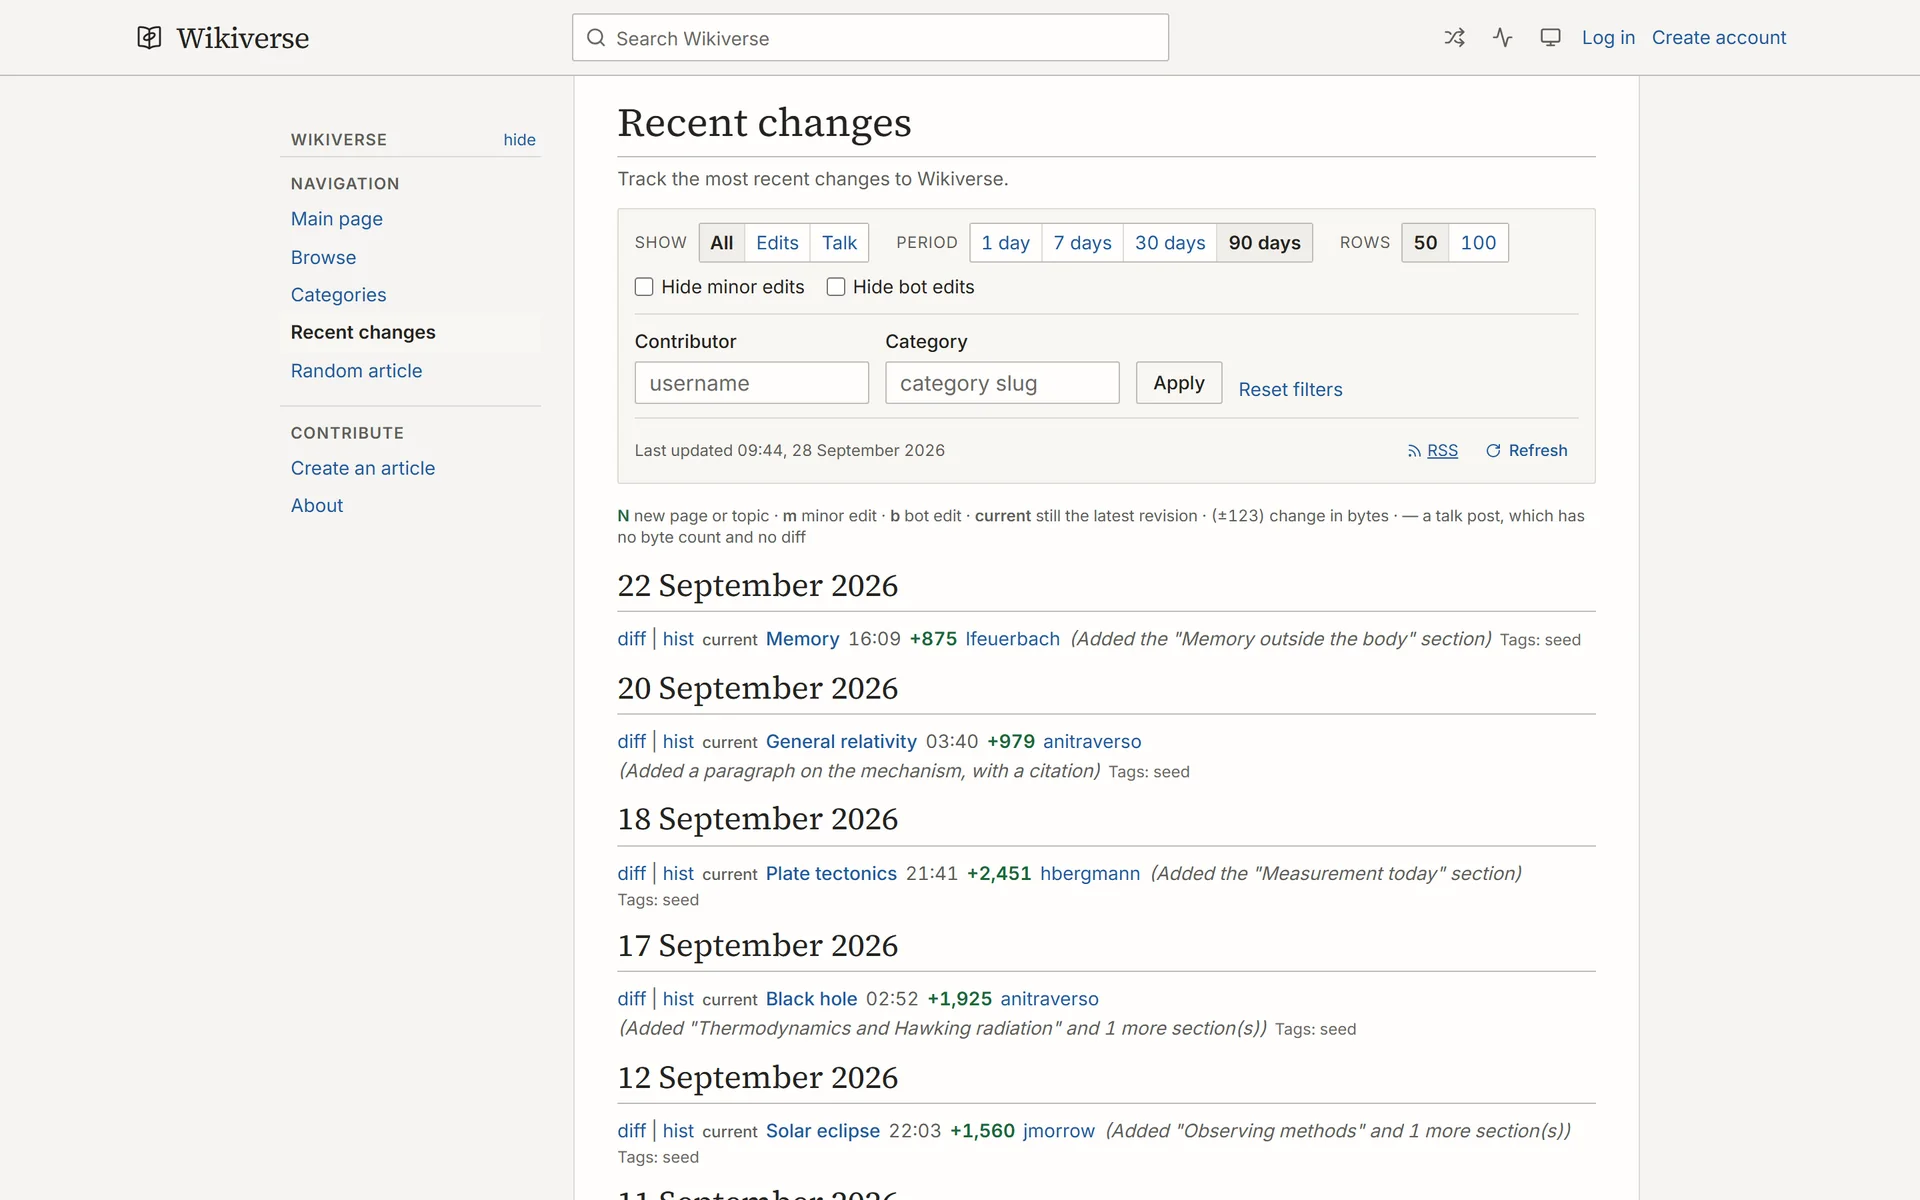
Task: Click the RSS feed icon
Action: coord(1414,451)
